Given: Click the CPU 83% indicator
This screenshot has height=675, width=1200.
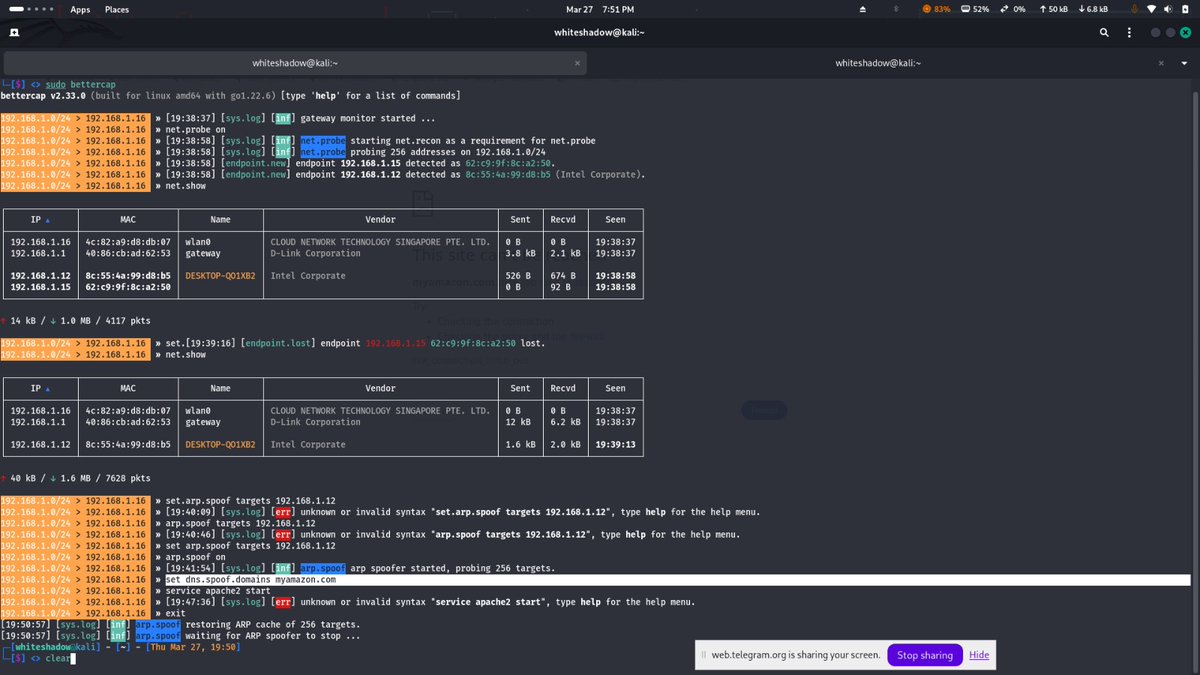Looking at the screenshot, I should [x=935, y=9].
